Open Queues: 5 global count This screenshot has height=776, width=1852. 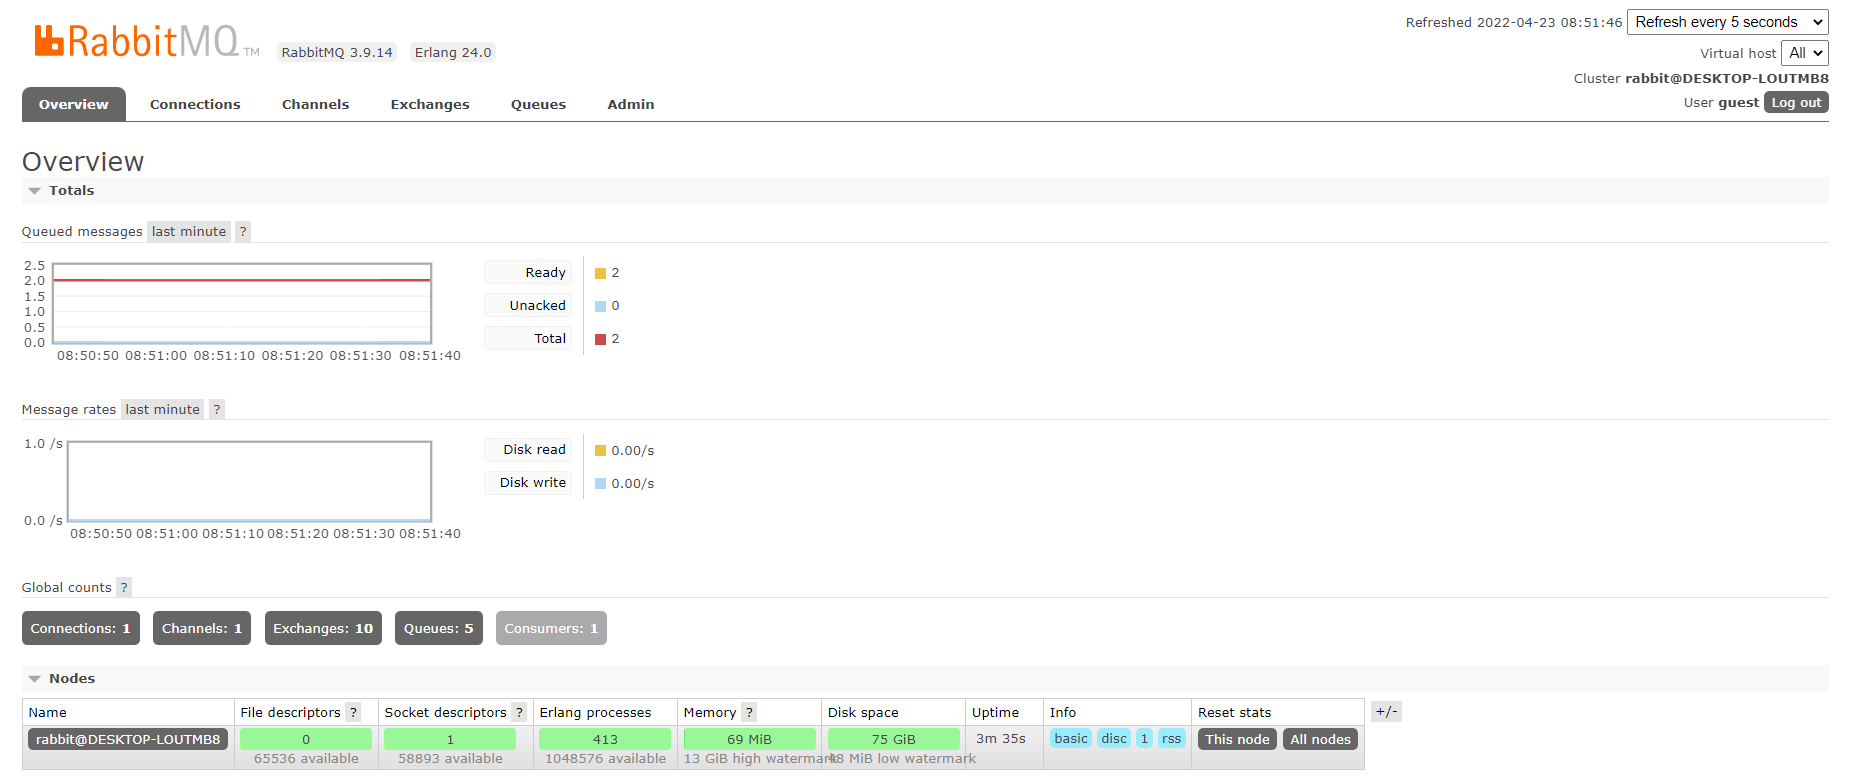439,628
